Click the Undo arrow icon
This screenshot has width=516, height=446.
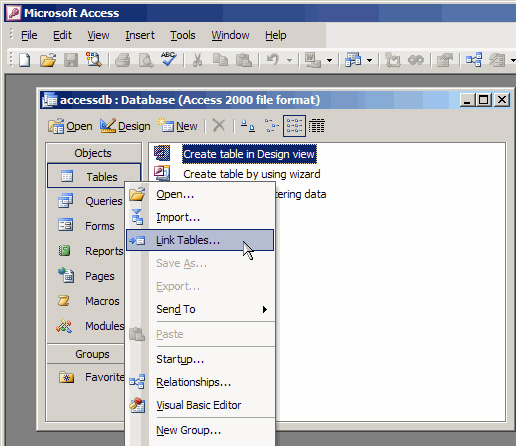point(273,60)
